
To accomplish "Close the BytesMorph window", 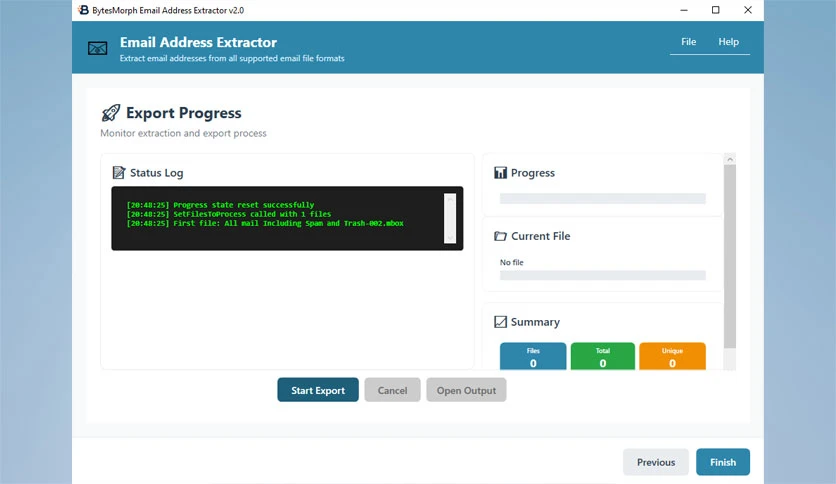I will [x=747, y=10].
